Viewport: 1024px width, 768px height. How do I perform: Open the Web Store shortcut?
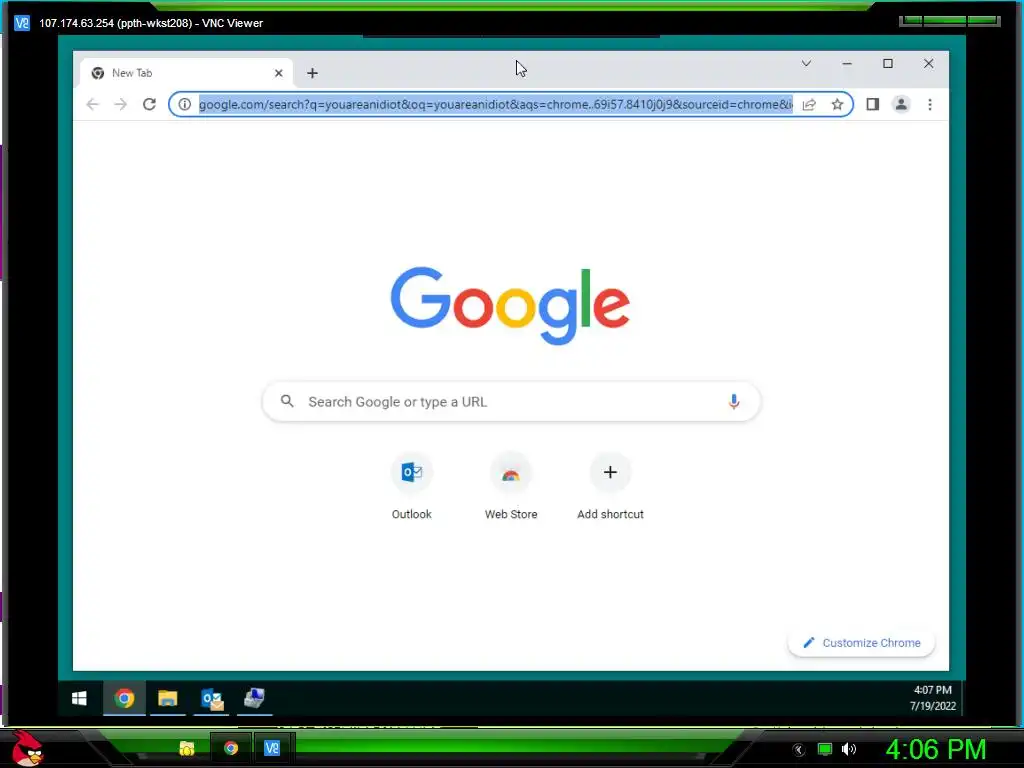click(511, 487)
